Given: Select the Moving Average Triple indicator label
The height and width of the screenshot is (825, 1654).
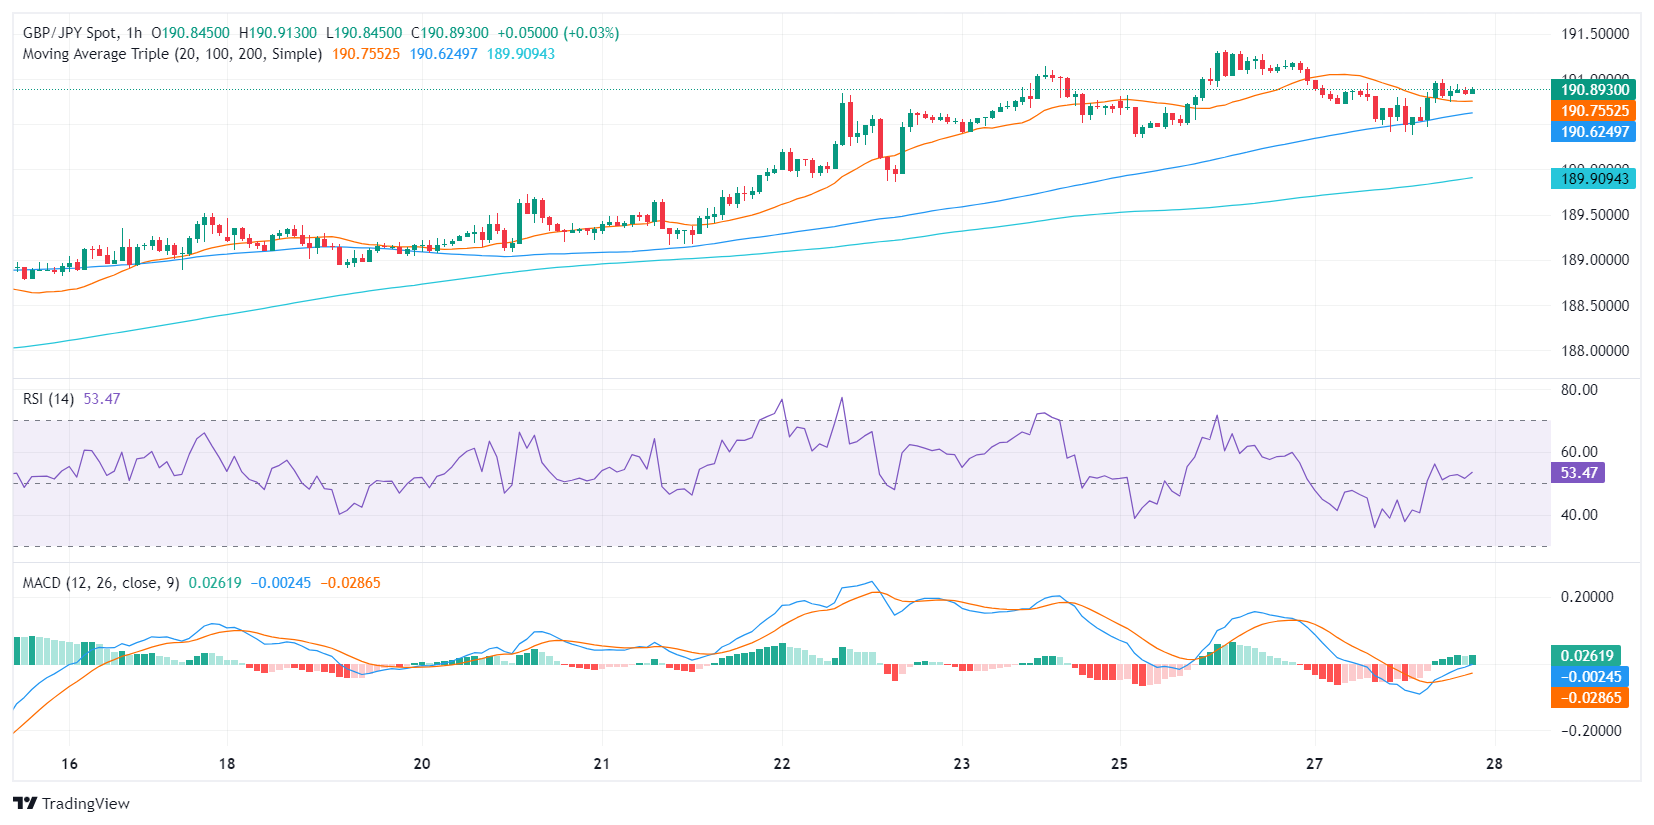Looking at the screenshot, I should pos(172,54).
